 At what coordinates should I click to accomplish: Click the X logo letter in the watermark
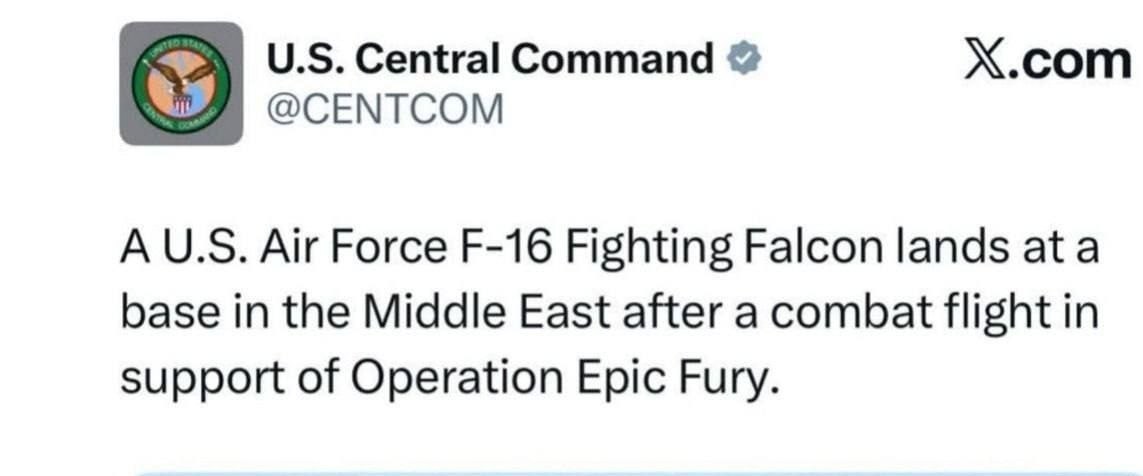click(990, 60)
